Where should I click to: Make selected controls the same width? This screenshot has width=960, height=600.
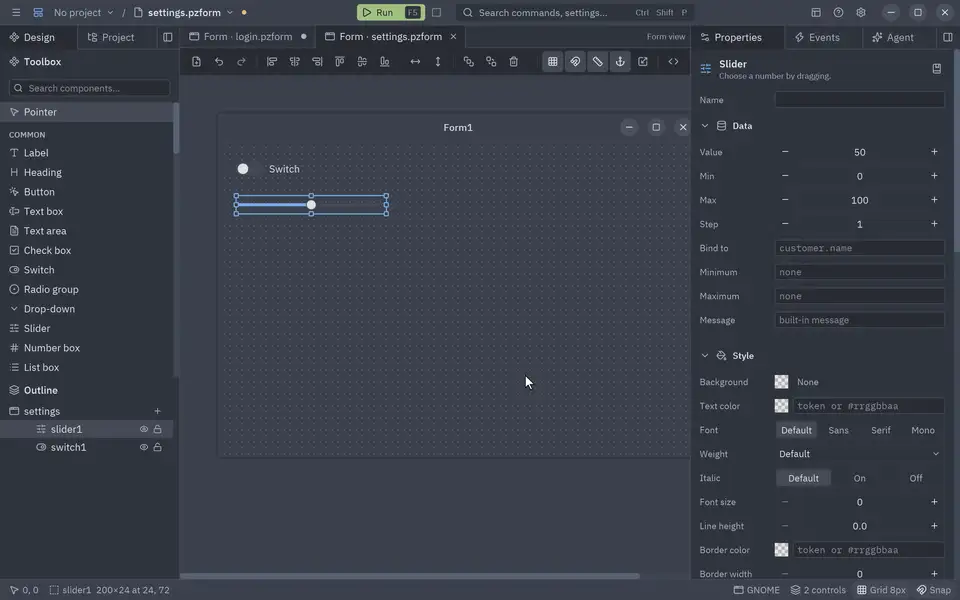pos(415,62)
